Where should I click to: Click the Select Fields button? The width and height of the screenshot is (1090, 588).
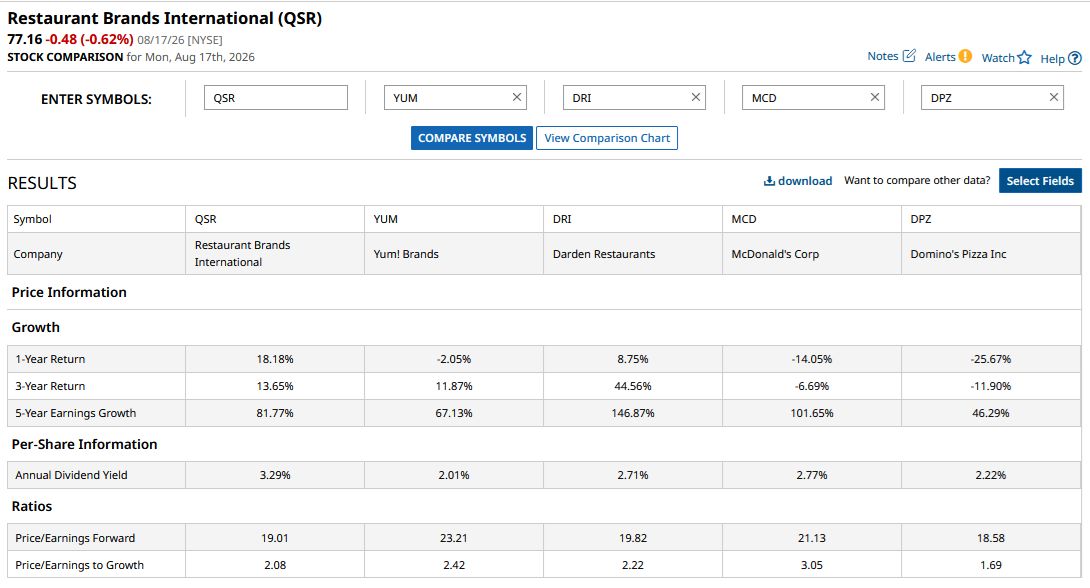point(1040,181)
